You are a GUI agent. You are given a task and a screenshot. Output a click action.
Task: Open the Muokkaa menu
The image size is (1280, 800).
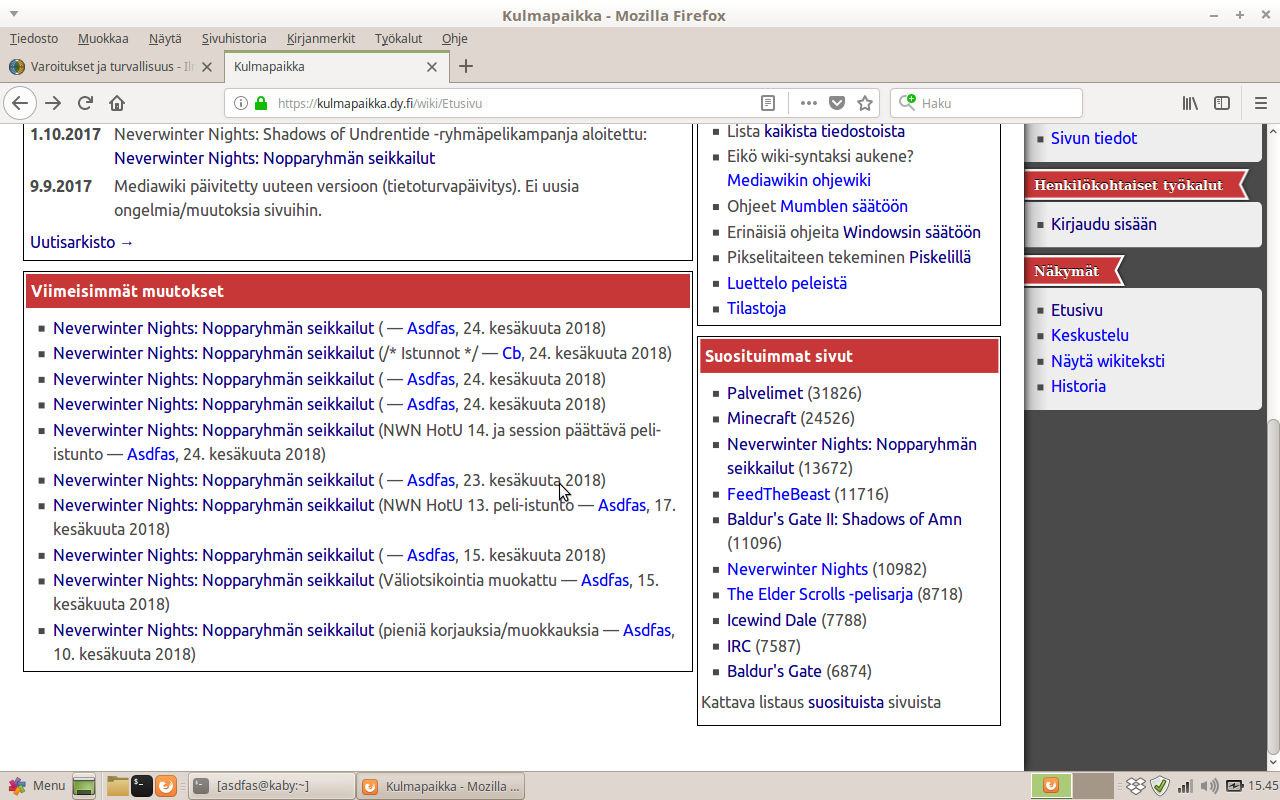pos(104,39)
